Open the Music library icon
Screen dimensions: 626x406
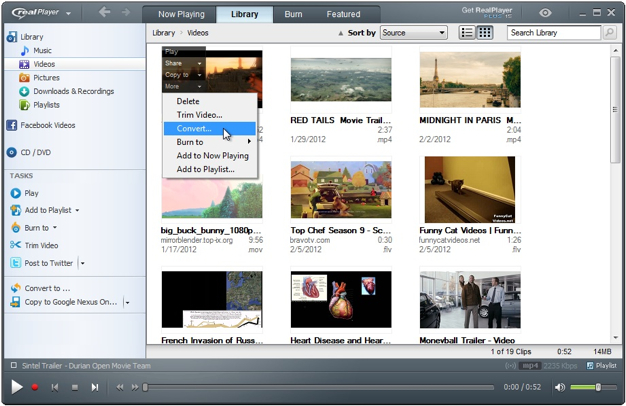25,51
